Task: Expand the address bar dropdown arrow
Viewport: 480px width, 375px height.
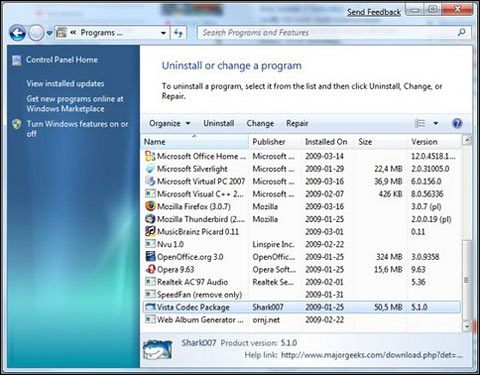Action: [x=163, y=33]
